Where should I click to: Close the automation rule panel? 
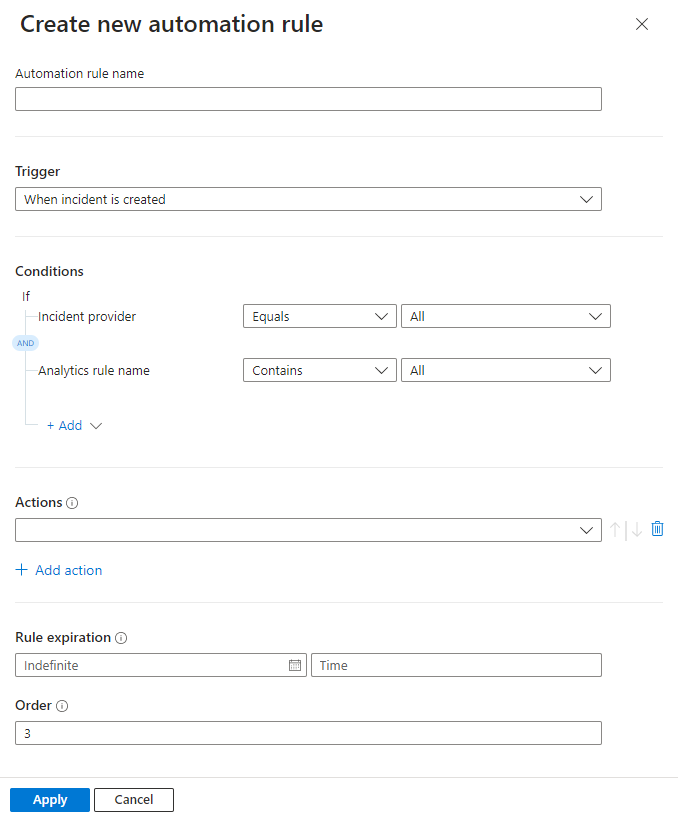[x=642, y=24]
